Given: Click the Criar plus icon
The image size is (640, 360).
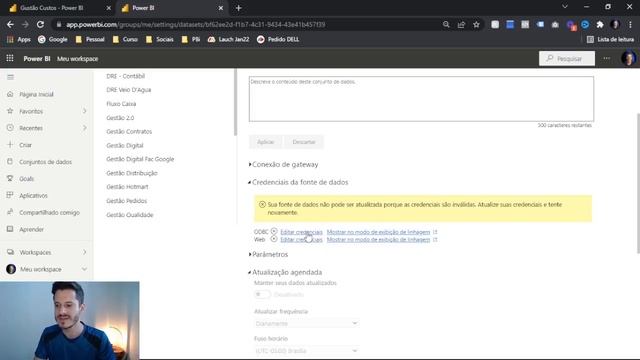Looking at the screenshot, I should coord(10,145).
